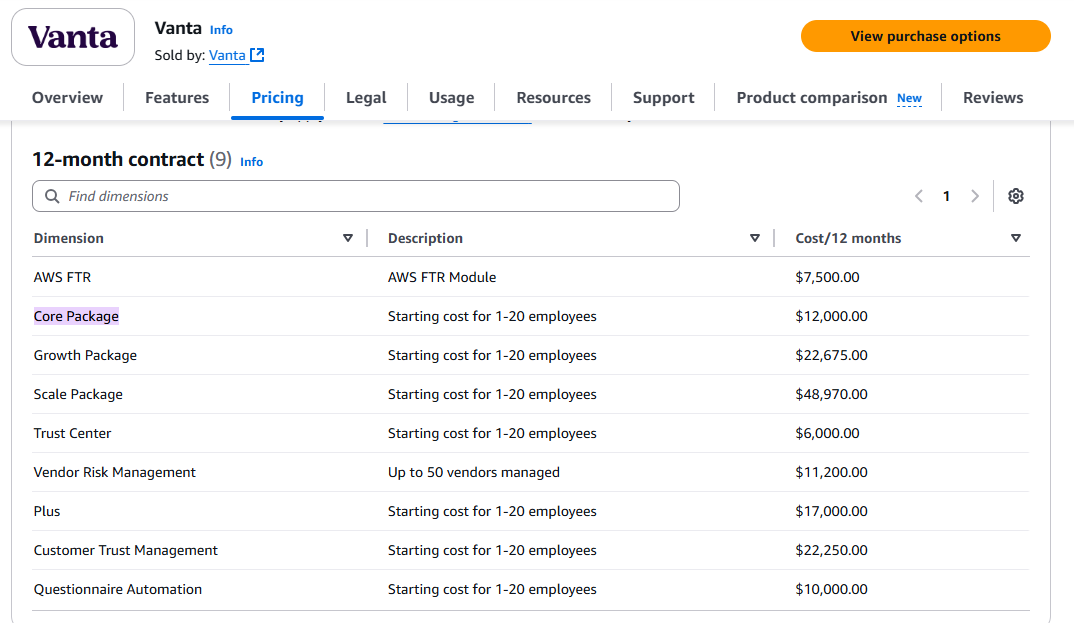Click the $6,000.00 cost value
Screen dimensions: 1074x623
click(x=827, y=433)
